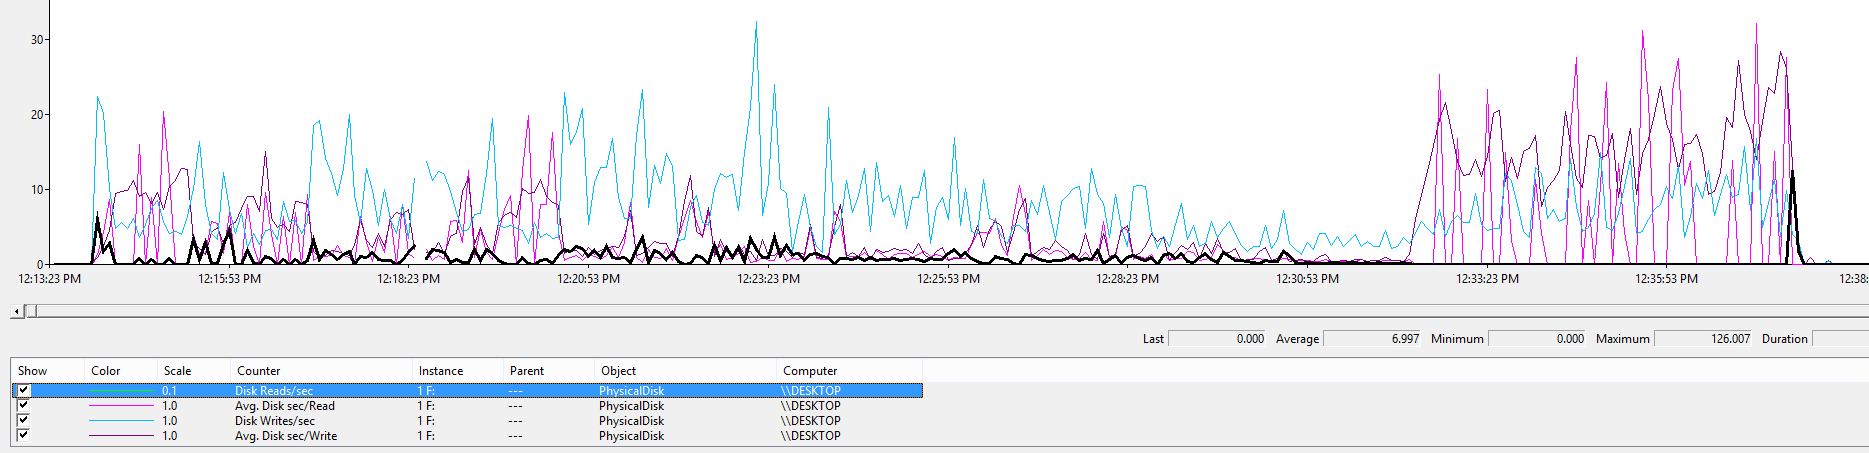Click green color line for Disk Reads/sec

tap(121, 391)
